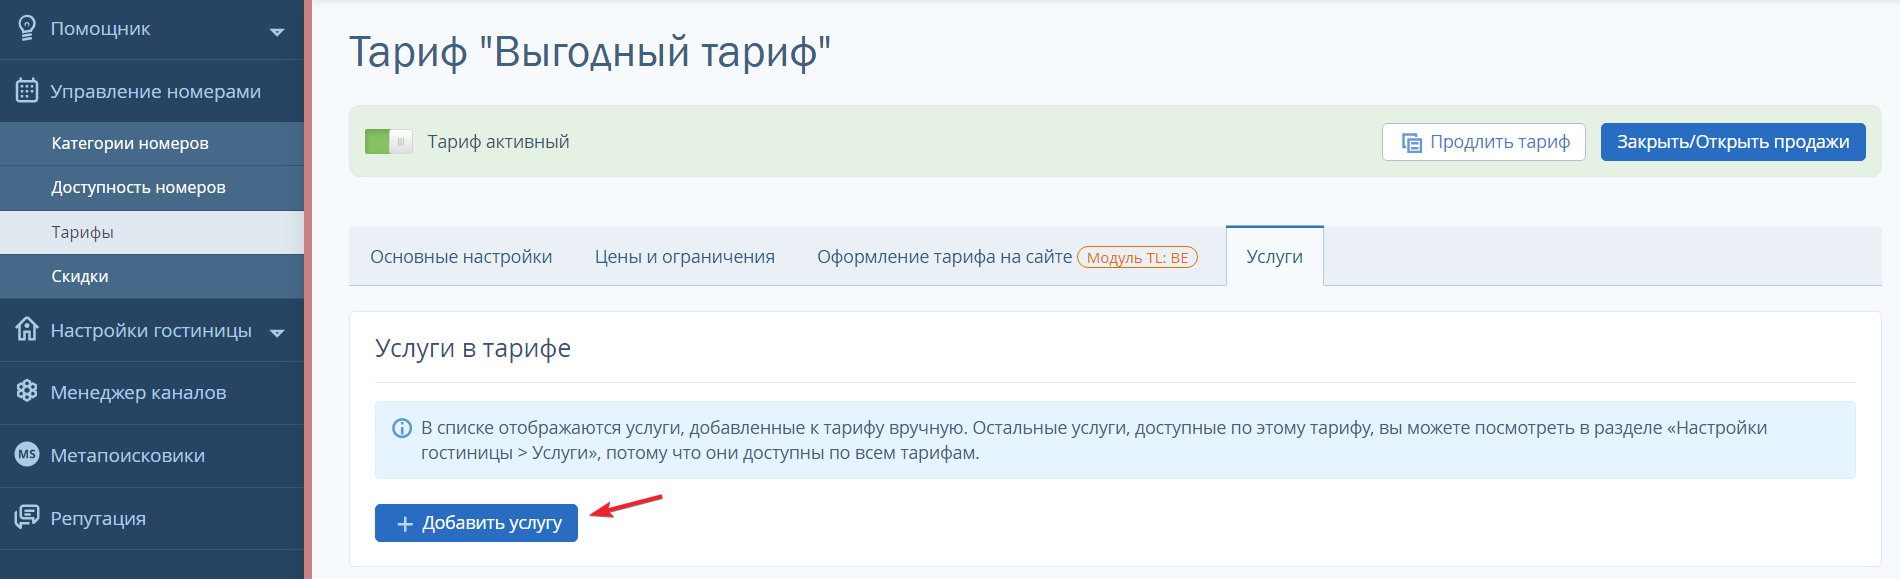The height and width of the screenshot is (579, 1900).
Task: Click the Модуль TL: BE badge
Action: point(1137,258)
